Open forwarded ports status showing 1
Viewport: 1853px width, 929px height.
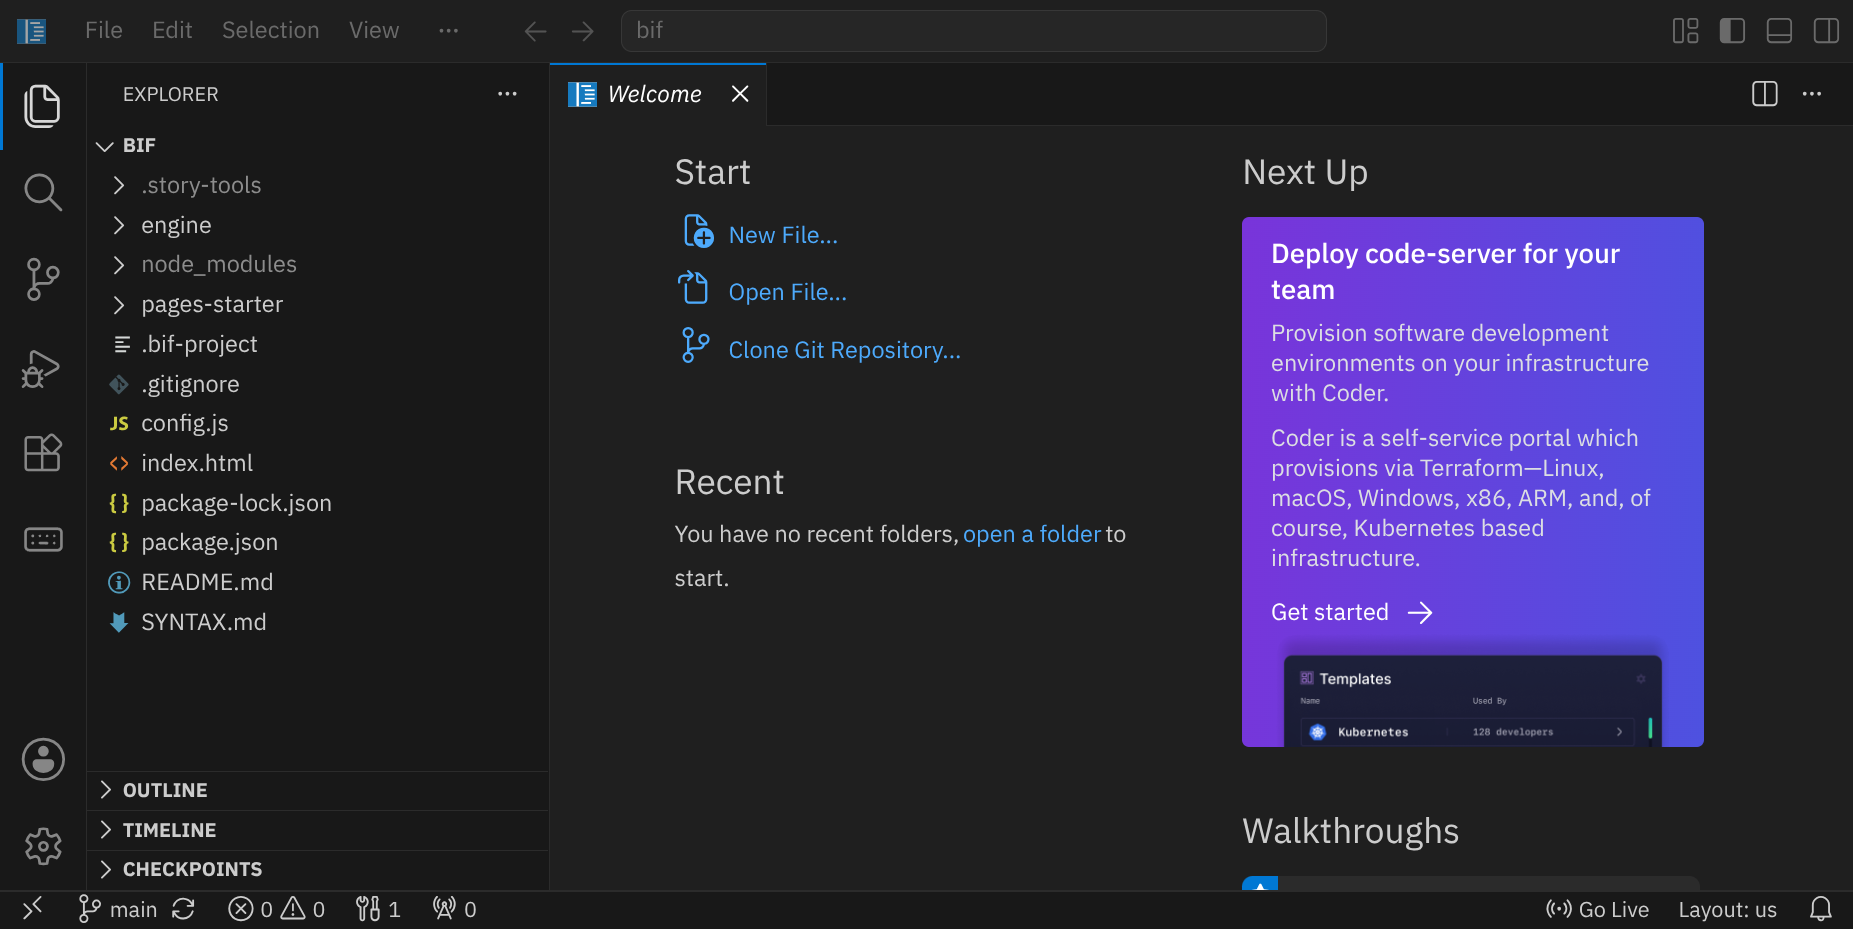(x=378, y=909)
